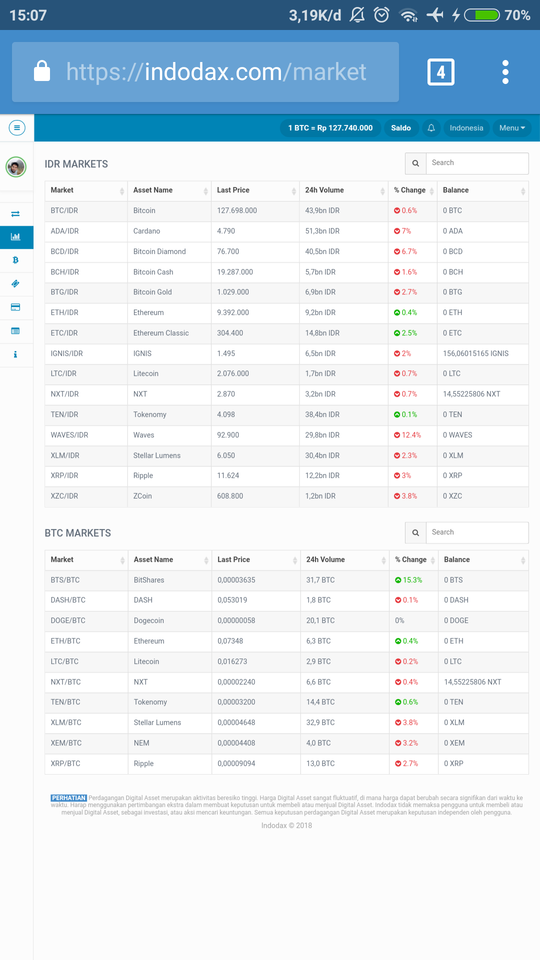The image size is (540, 960).
Task: Click the 1 BTC = Rp 127.740.000 button
Action: [x=330, y=128]
